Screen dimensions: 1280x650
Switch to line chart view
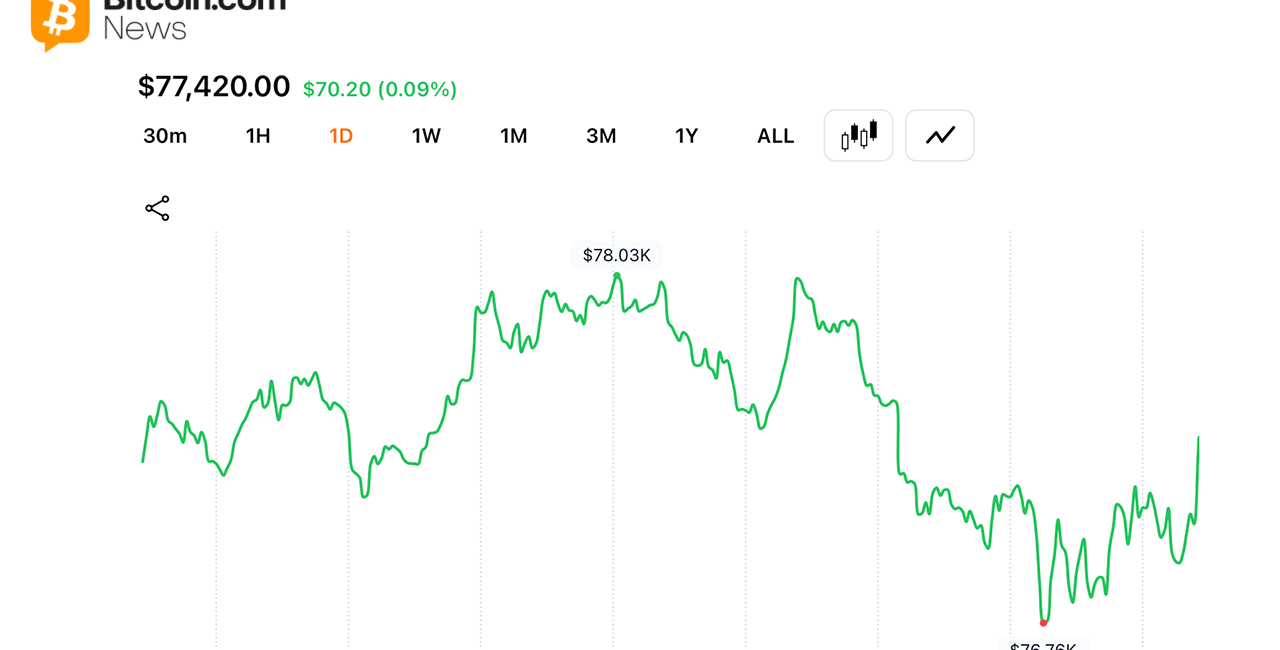pyautogui.click(x=940, y=135)
